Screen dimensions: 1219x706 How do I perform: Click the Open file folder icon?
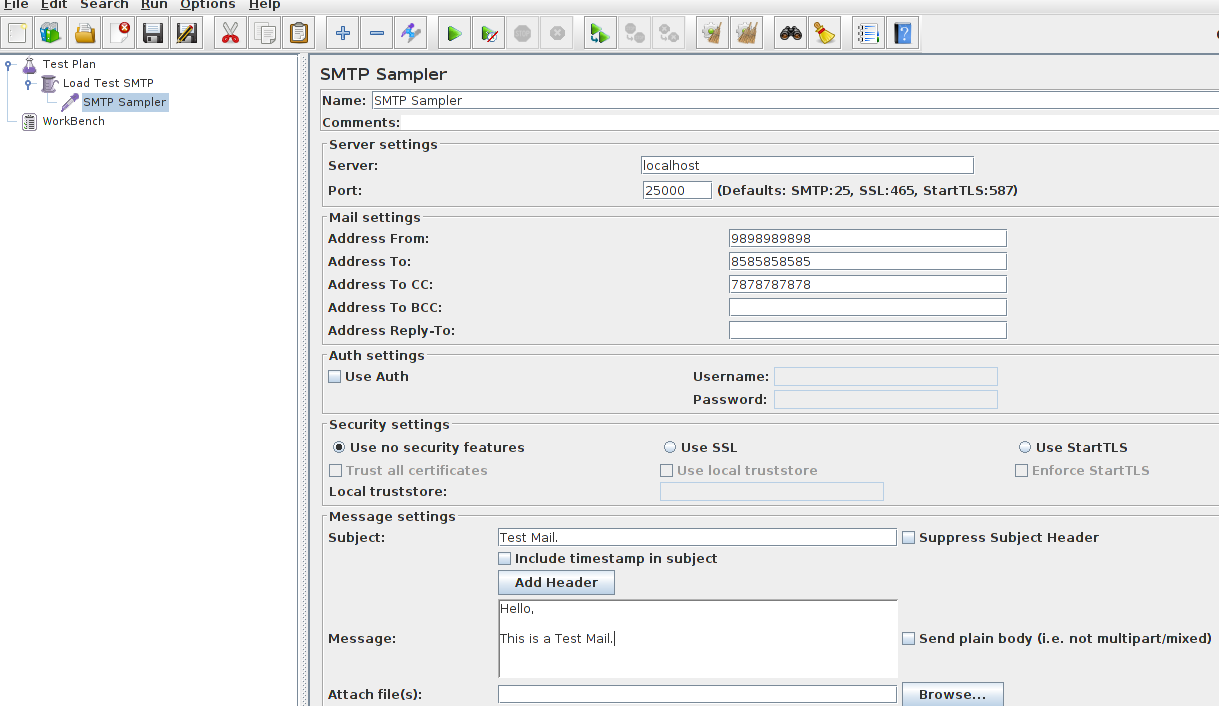click(x=85, y=33)
